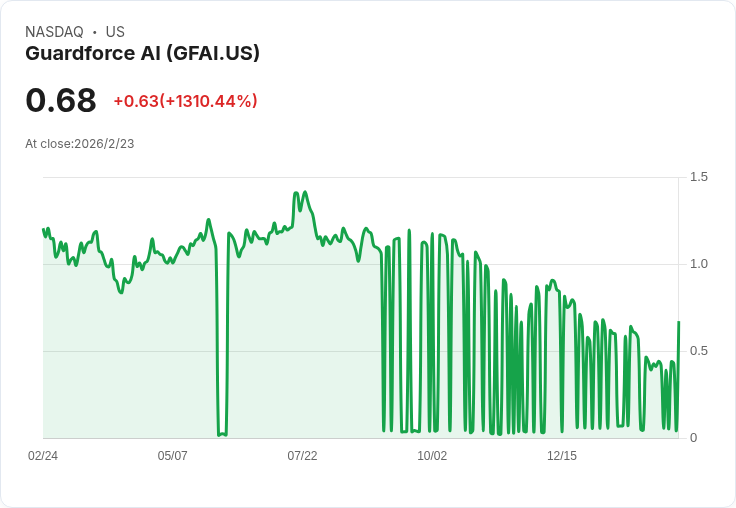Viewport: 736px width, 508px height.
Task: Click the starting point of the price line
Action: 43,229
